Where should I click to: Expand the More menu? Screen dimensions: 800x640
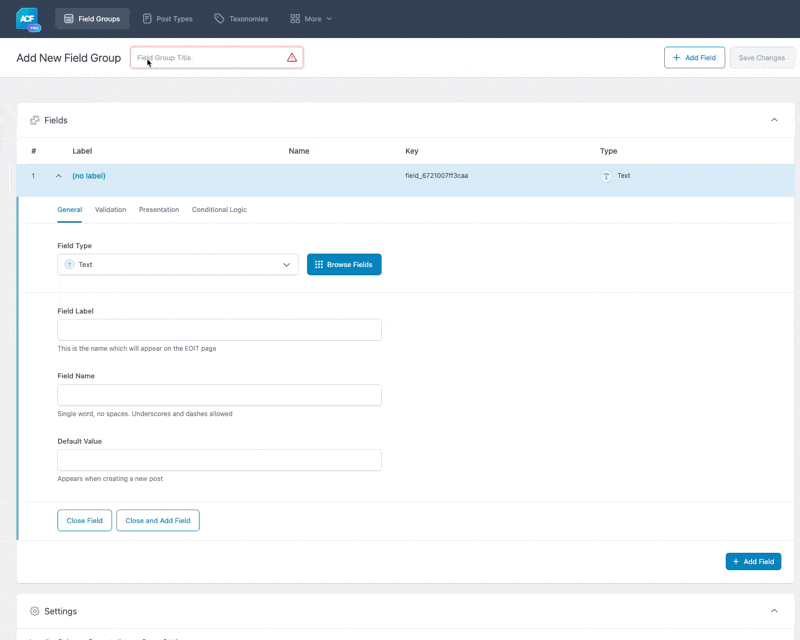(311, 18)
